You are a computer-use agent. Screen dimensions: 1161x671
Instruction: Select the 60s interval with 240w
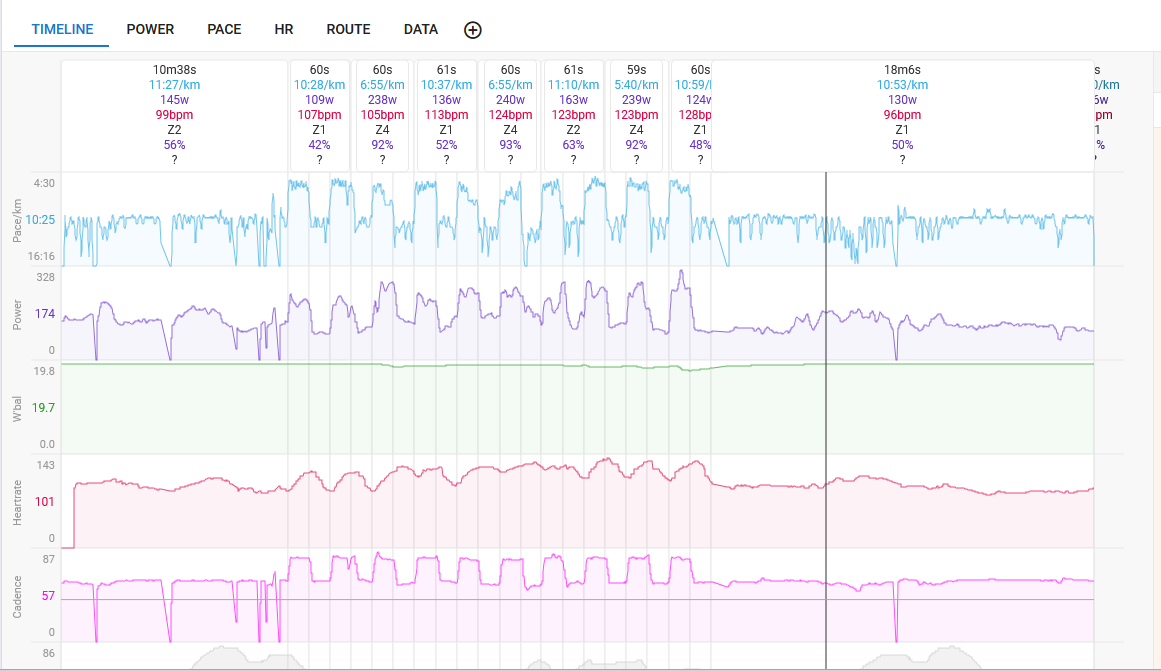pyautogui.click(x=510, y=116)
